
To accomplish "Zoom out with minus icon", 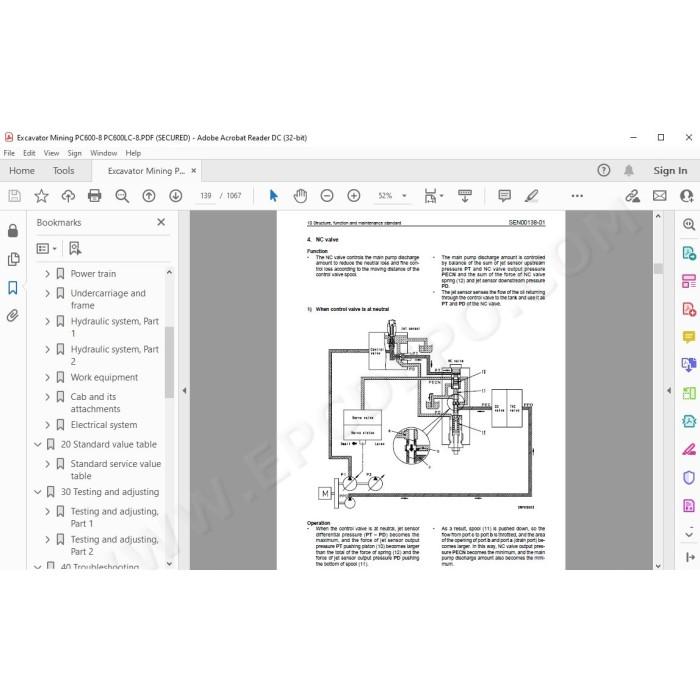I will pyautogui.click(x=327, y=196).
